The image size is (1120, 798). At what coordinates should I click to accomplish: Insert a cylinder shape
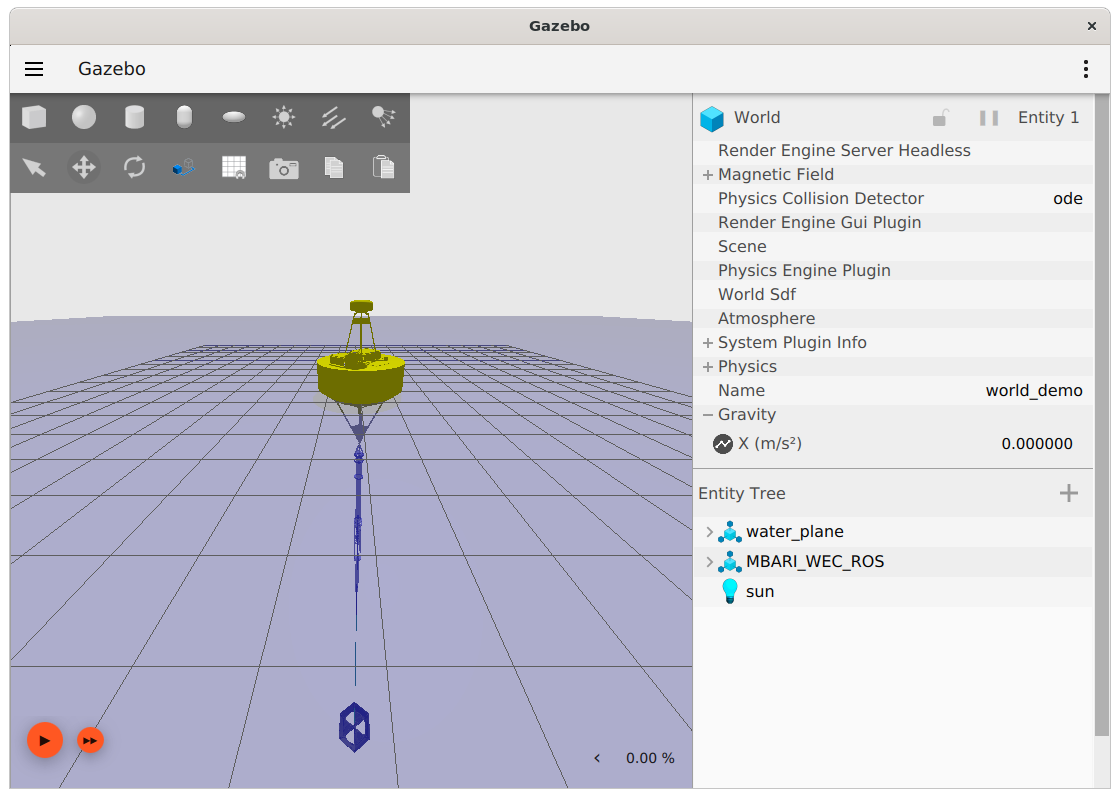pos(134,118)
